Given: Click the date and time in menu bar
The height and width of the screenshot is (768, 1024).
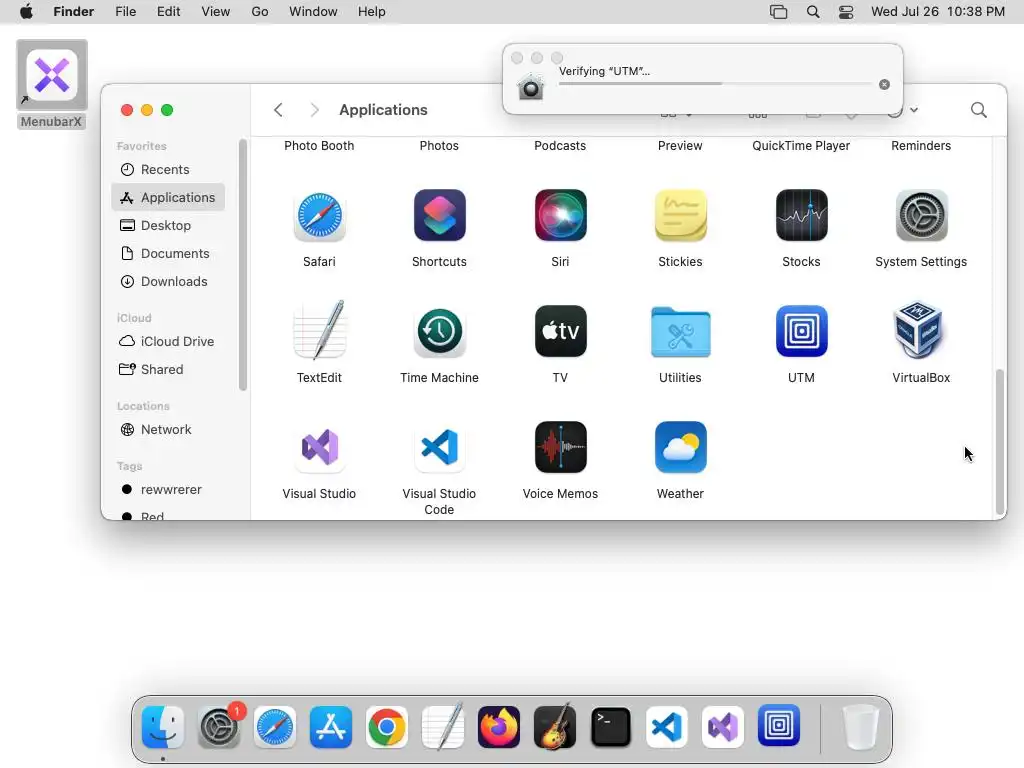Looking at the screenshot, I should [x=938, y=12].
